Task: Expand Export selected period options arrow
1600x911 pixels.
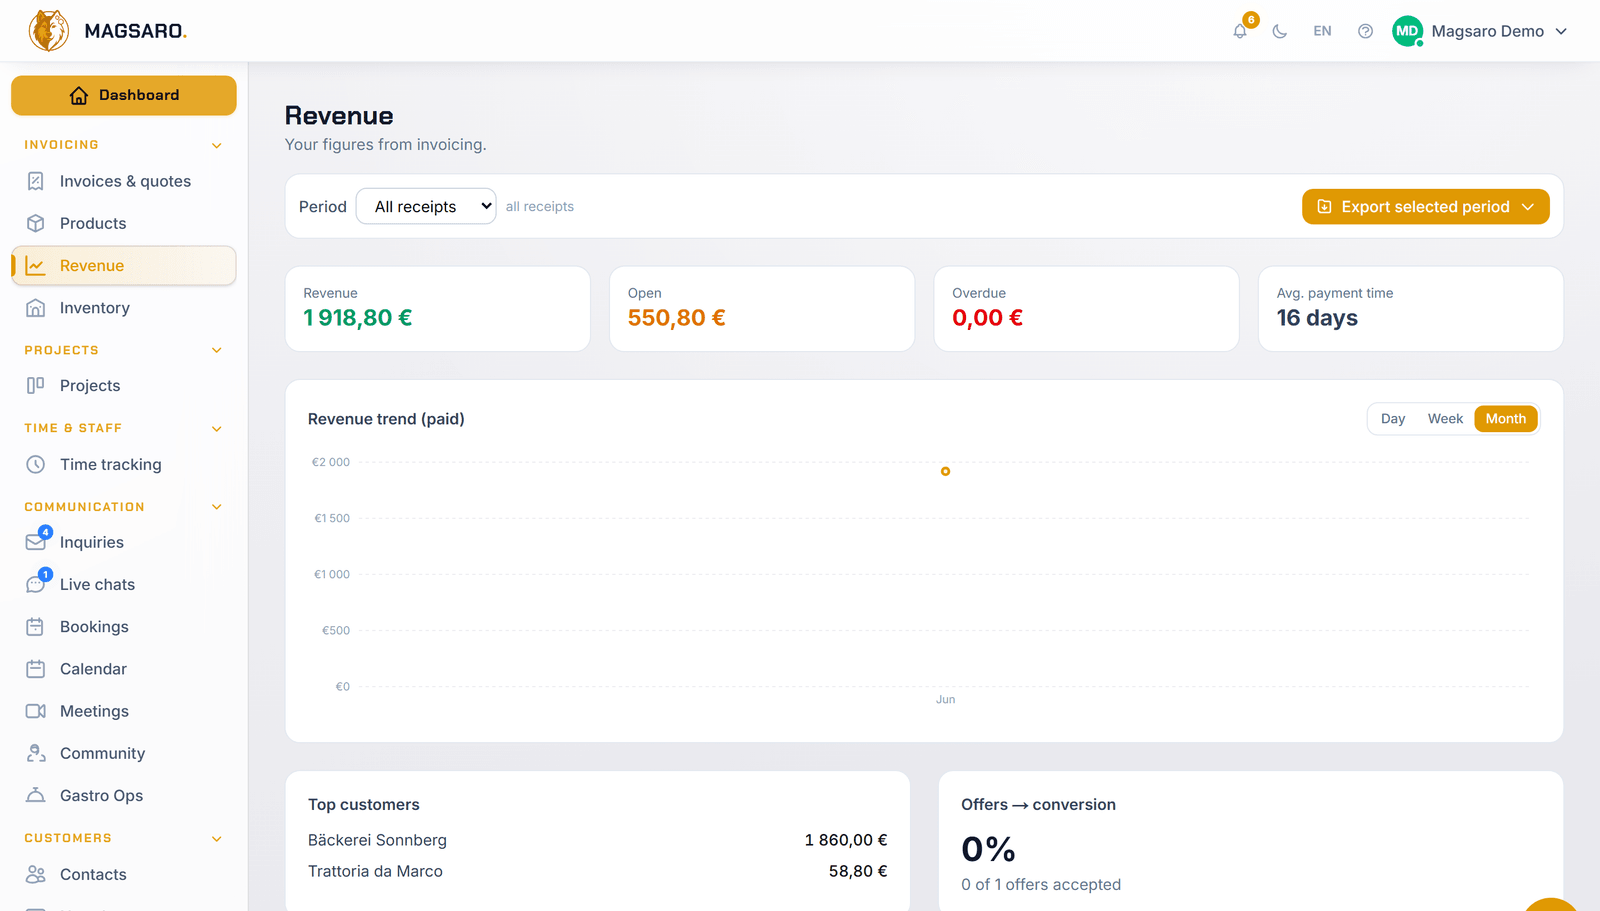Action: click(x=1528, y=207)
